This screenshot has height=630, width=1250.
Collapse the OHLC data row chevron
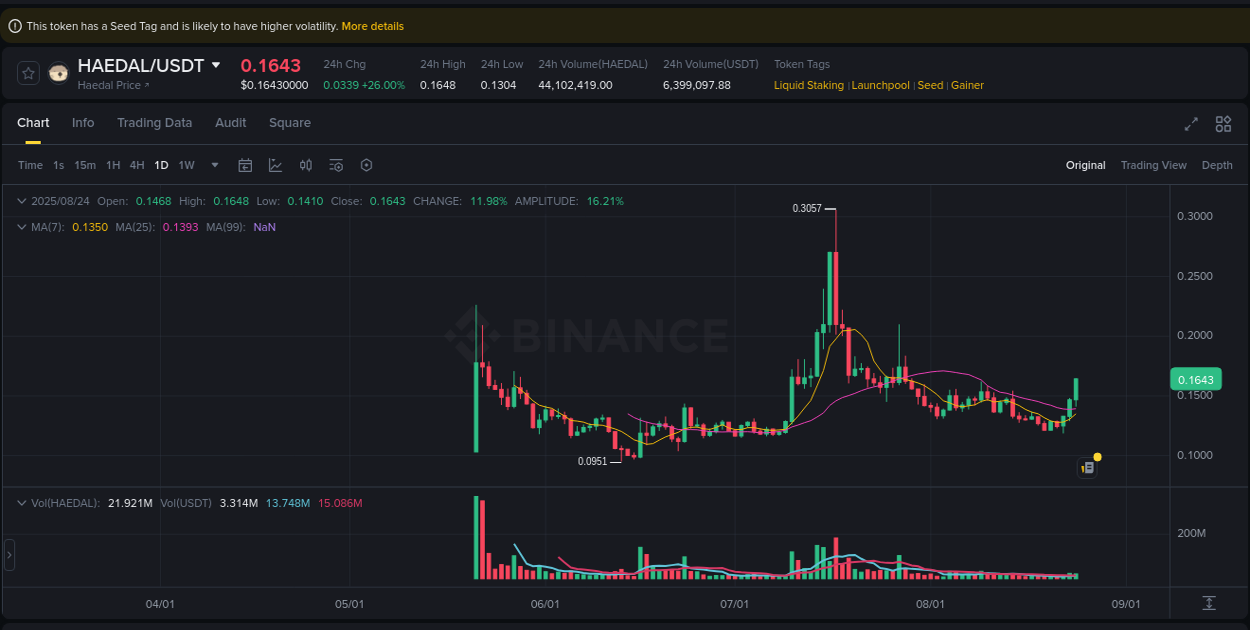20,201
